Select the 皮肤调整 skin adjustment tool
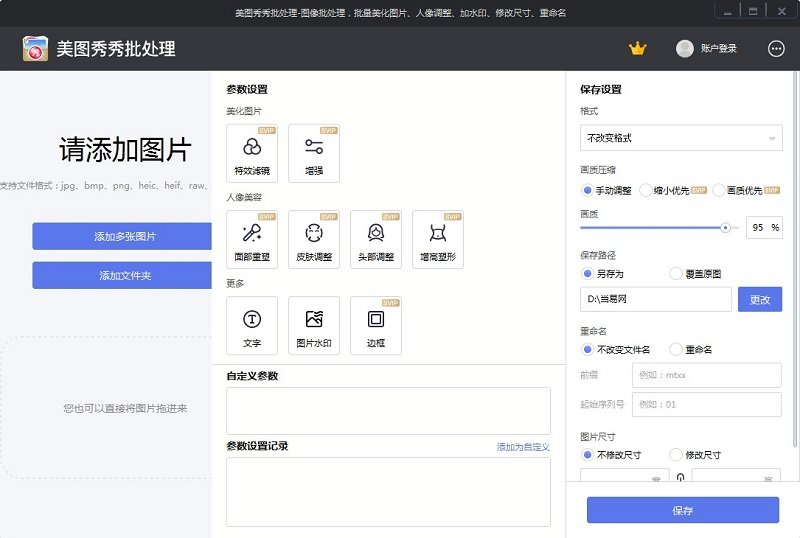Viewport: 800px width, 538px height. [314, 239]
